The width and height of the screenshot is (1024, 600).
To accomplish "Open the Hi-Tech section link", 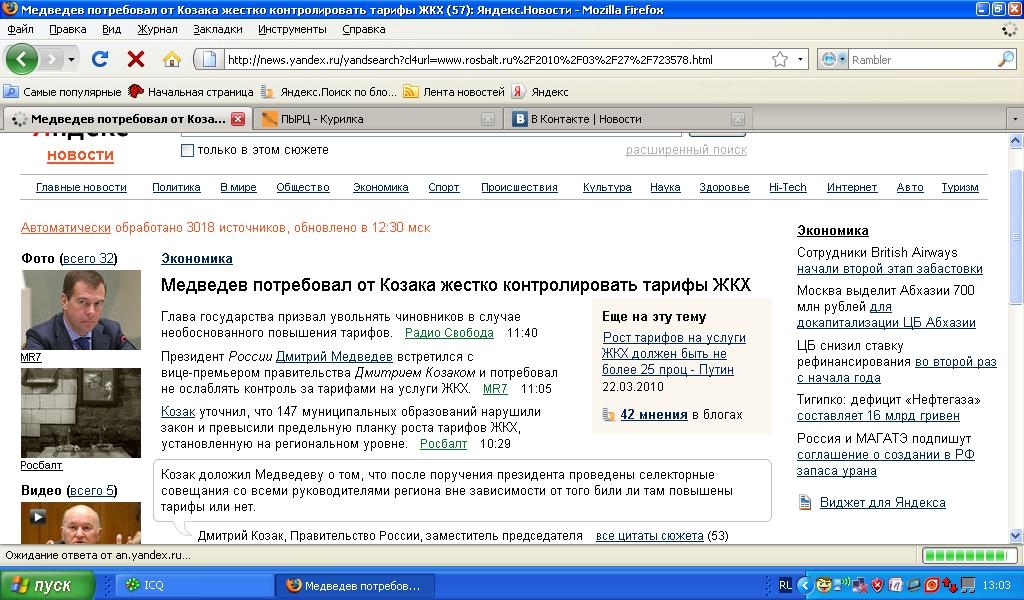I will pyautogui.click(x=788, y=187).
